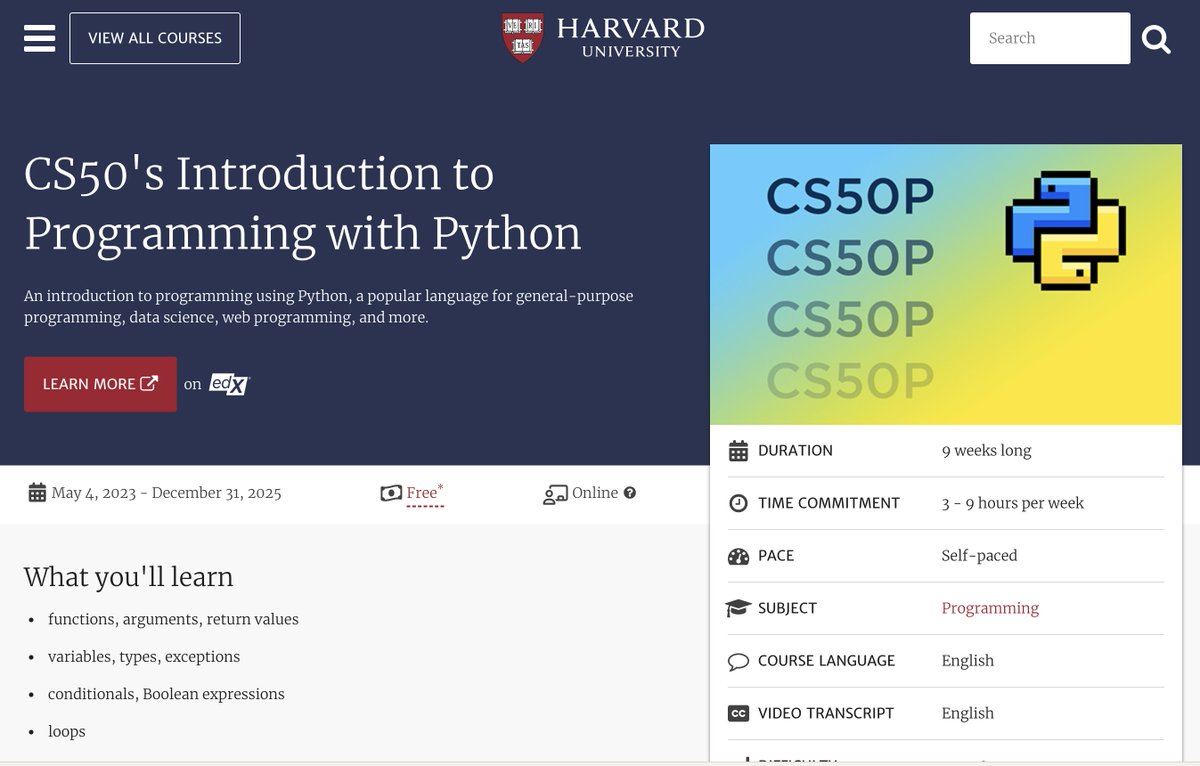Open the CS50P course banner image

click(x=946, y=285)
